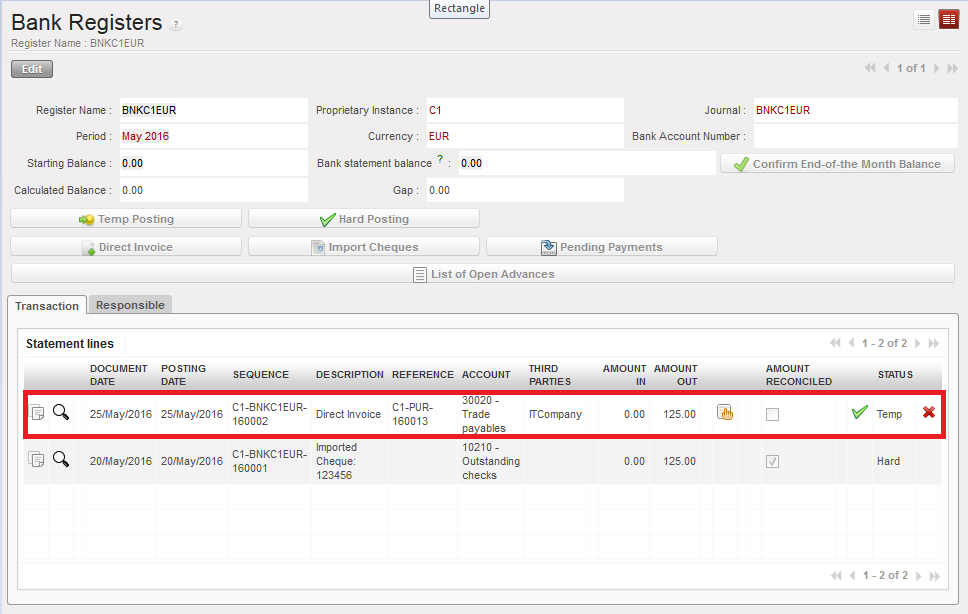Click the Temp Posting button
Viewport: 968px width, 614px height.
(x=126, y=219)
